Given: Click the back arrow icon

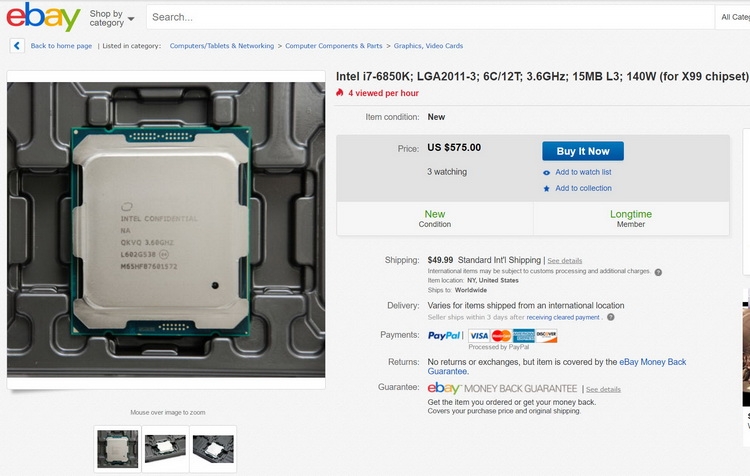Looking at the screenshot, I should click(17, 46).
